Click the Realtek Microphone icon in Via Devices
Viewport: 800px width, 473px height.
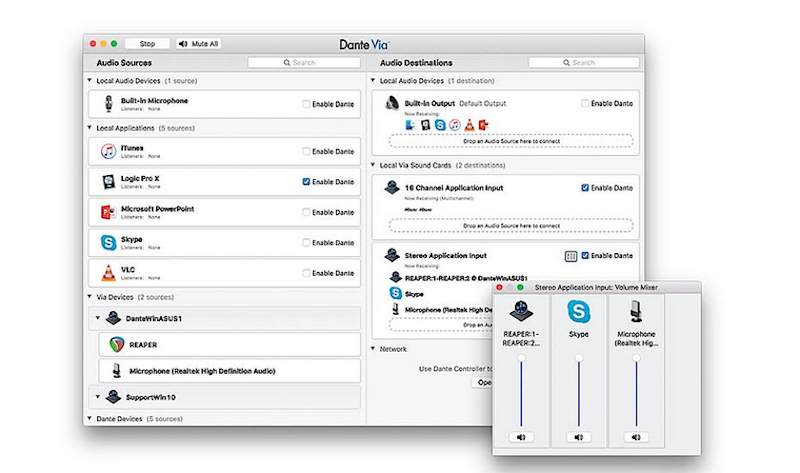[117, 371]
